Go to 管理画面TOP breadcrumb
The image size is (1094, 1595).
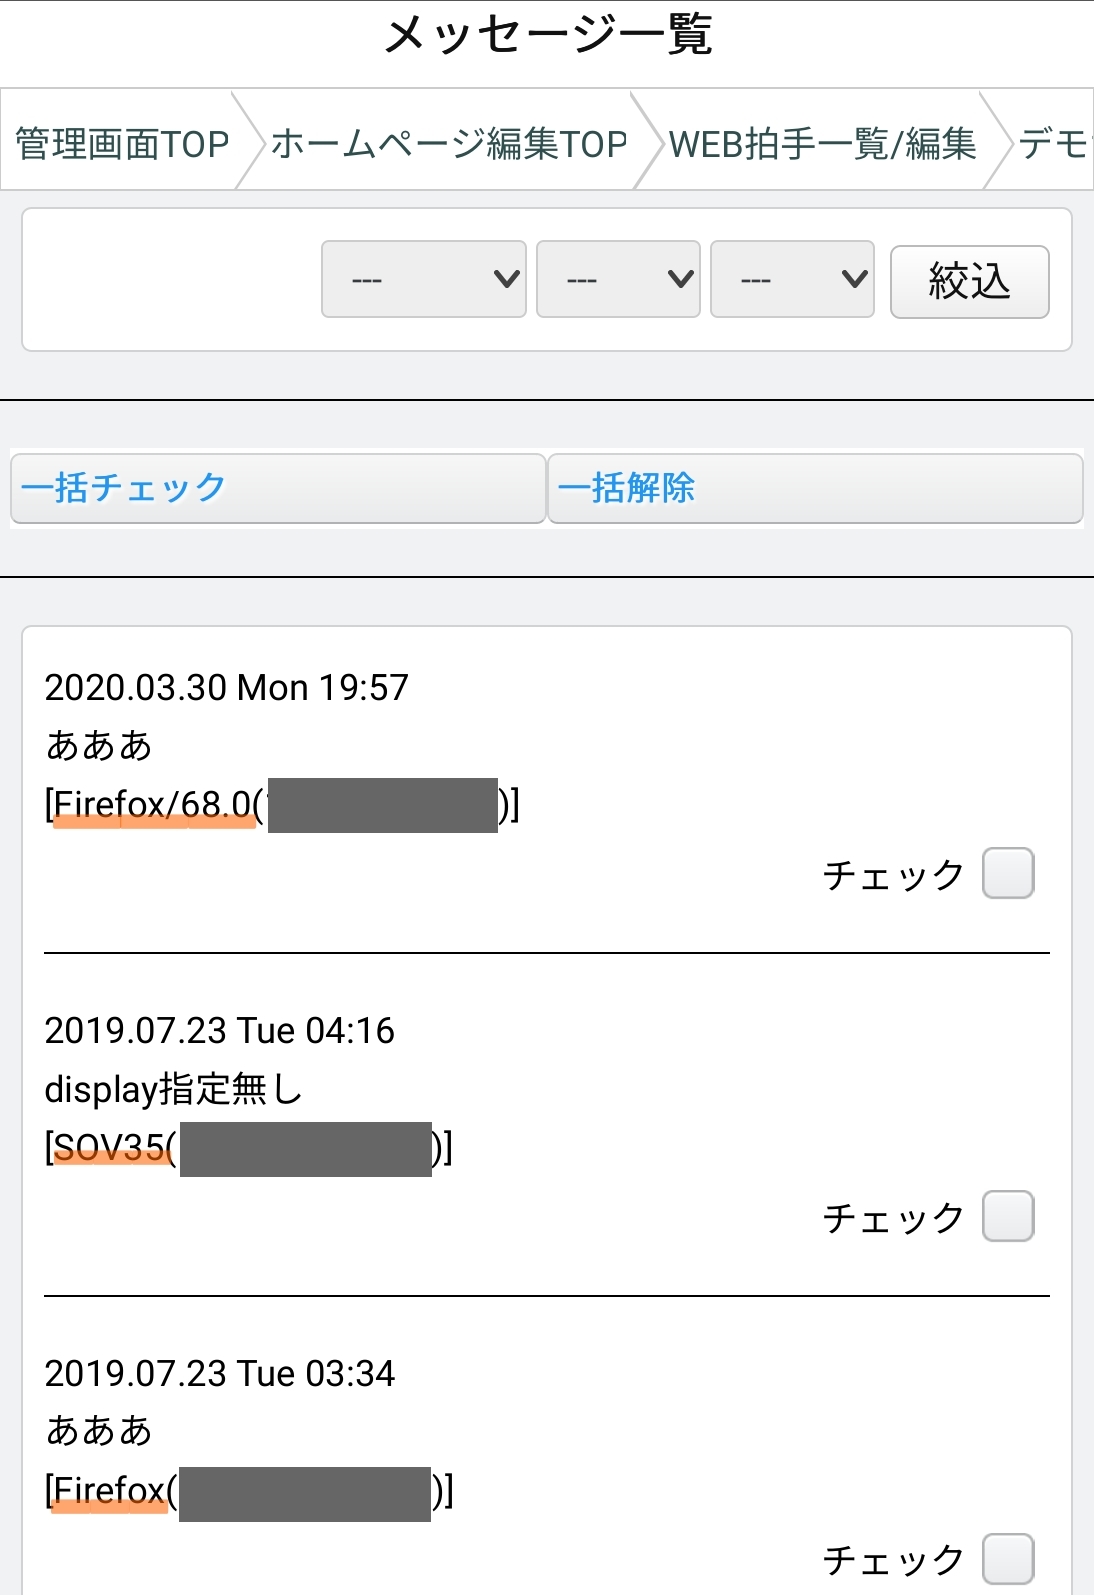click(x=122, y=144)
